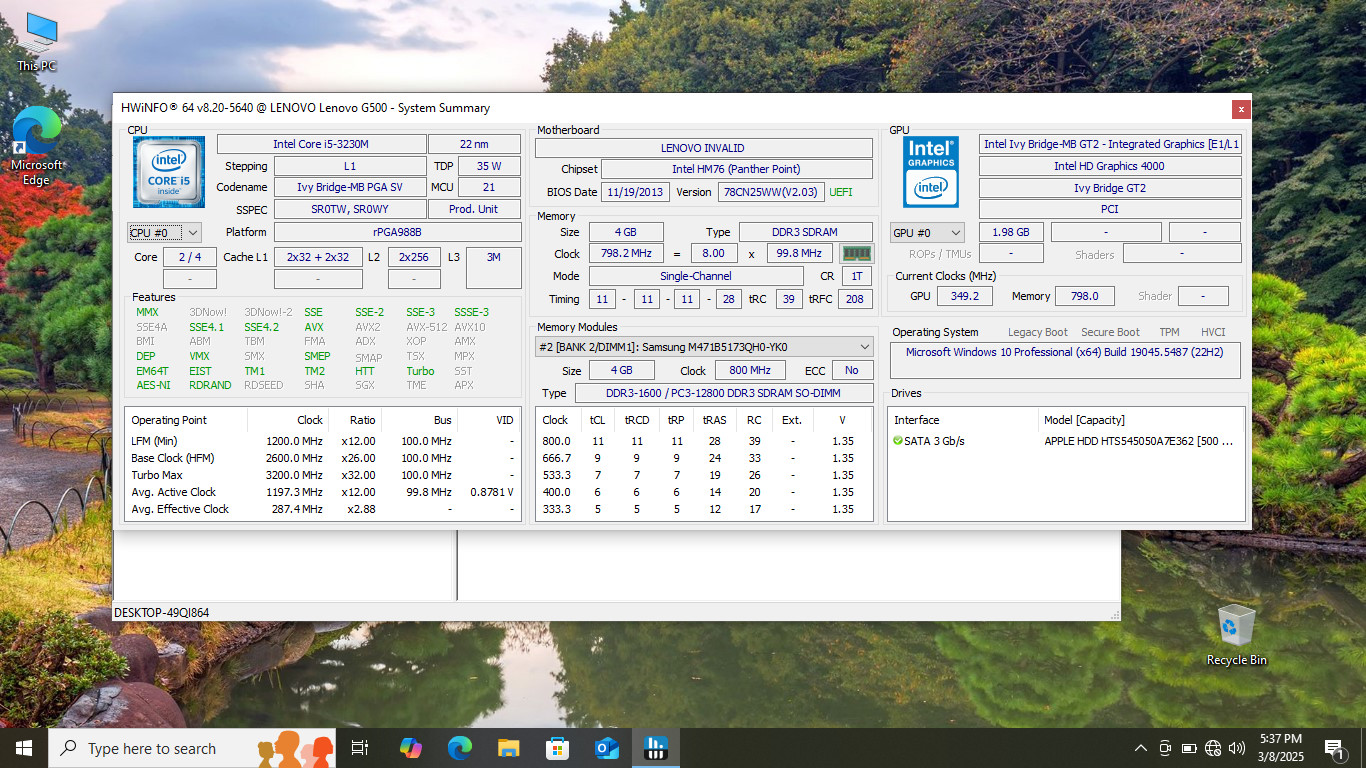Click the Turbo Max operating point row
This screenshot has width=1366, height=768.
coord(323,475)
